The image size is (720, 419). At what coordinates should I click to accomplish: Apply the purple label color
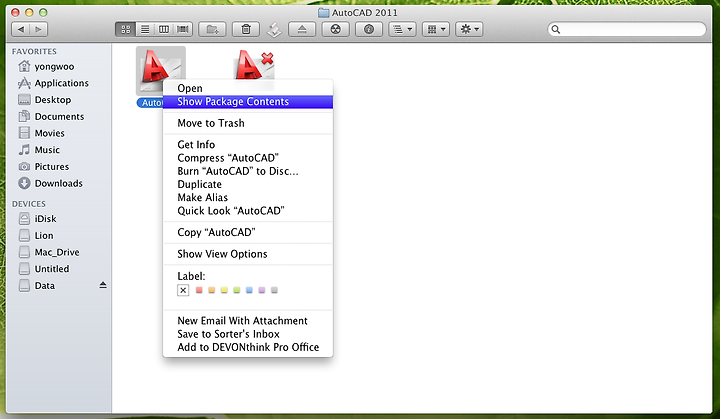coord(262,290)
